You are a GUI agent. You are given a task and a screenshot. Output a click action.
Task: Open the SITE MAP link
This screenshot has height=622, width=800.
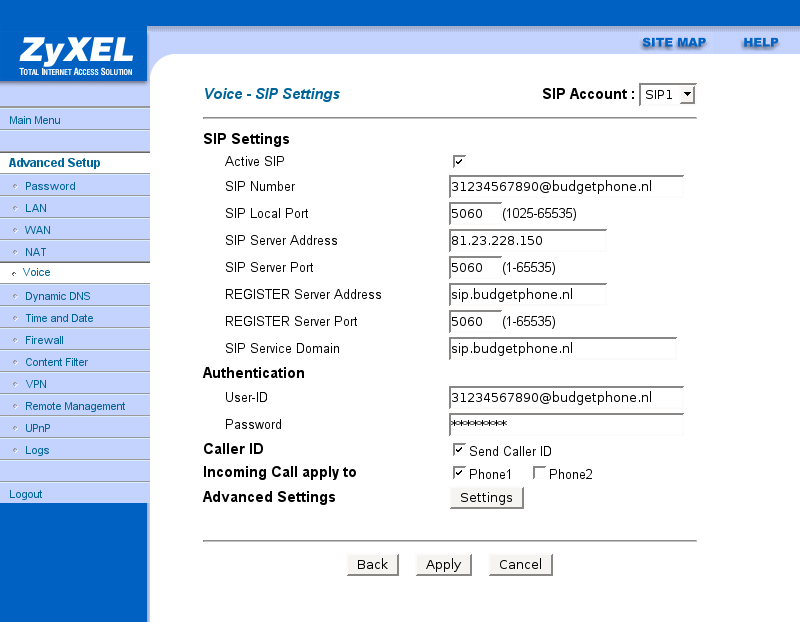coord(673,43)
